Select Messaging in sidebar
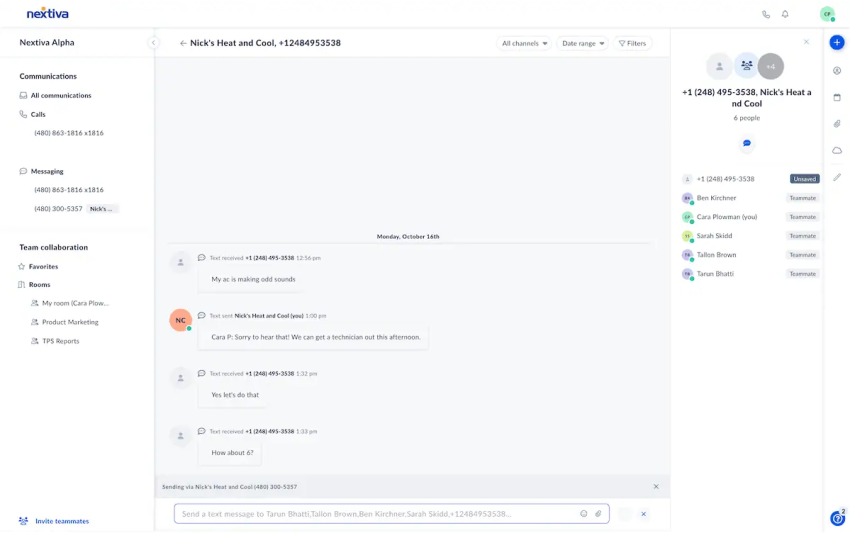 pyautogui.click(x=47, y=171)
